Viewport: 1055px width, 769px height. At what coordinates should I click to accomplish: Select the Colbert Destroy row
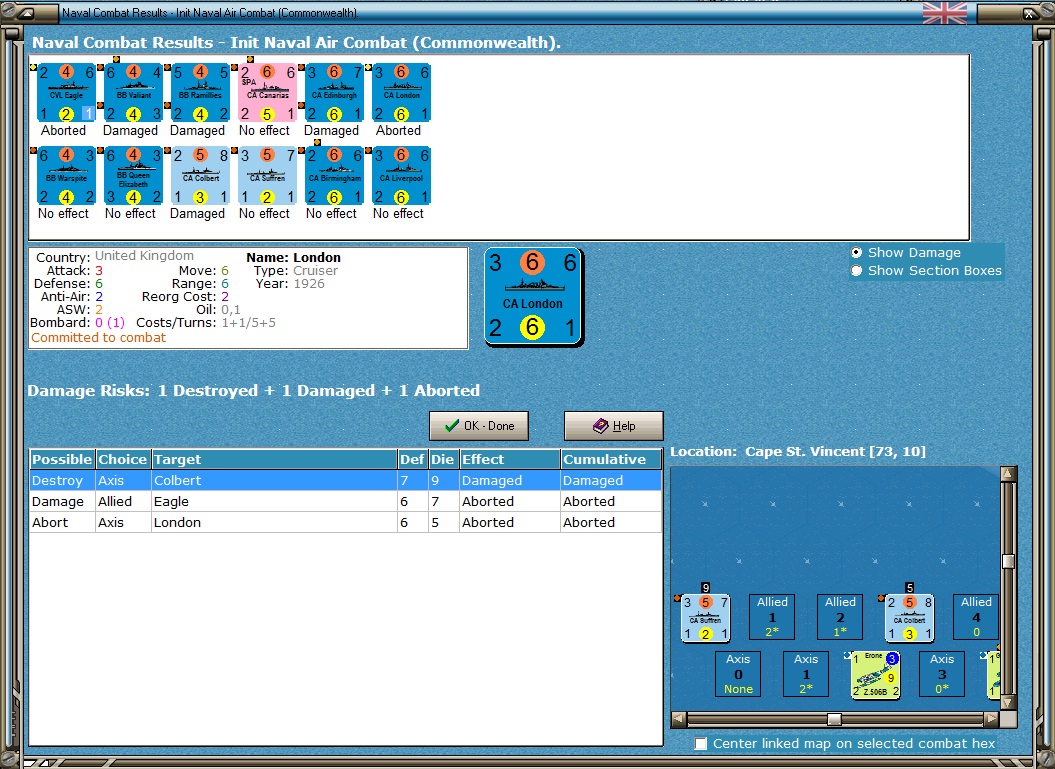(x=346, y=480)
